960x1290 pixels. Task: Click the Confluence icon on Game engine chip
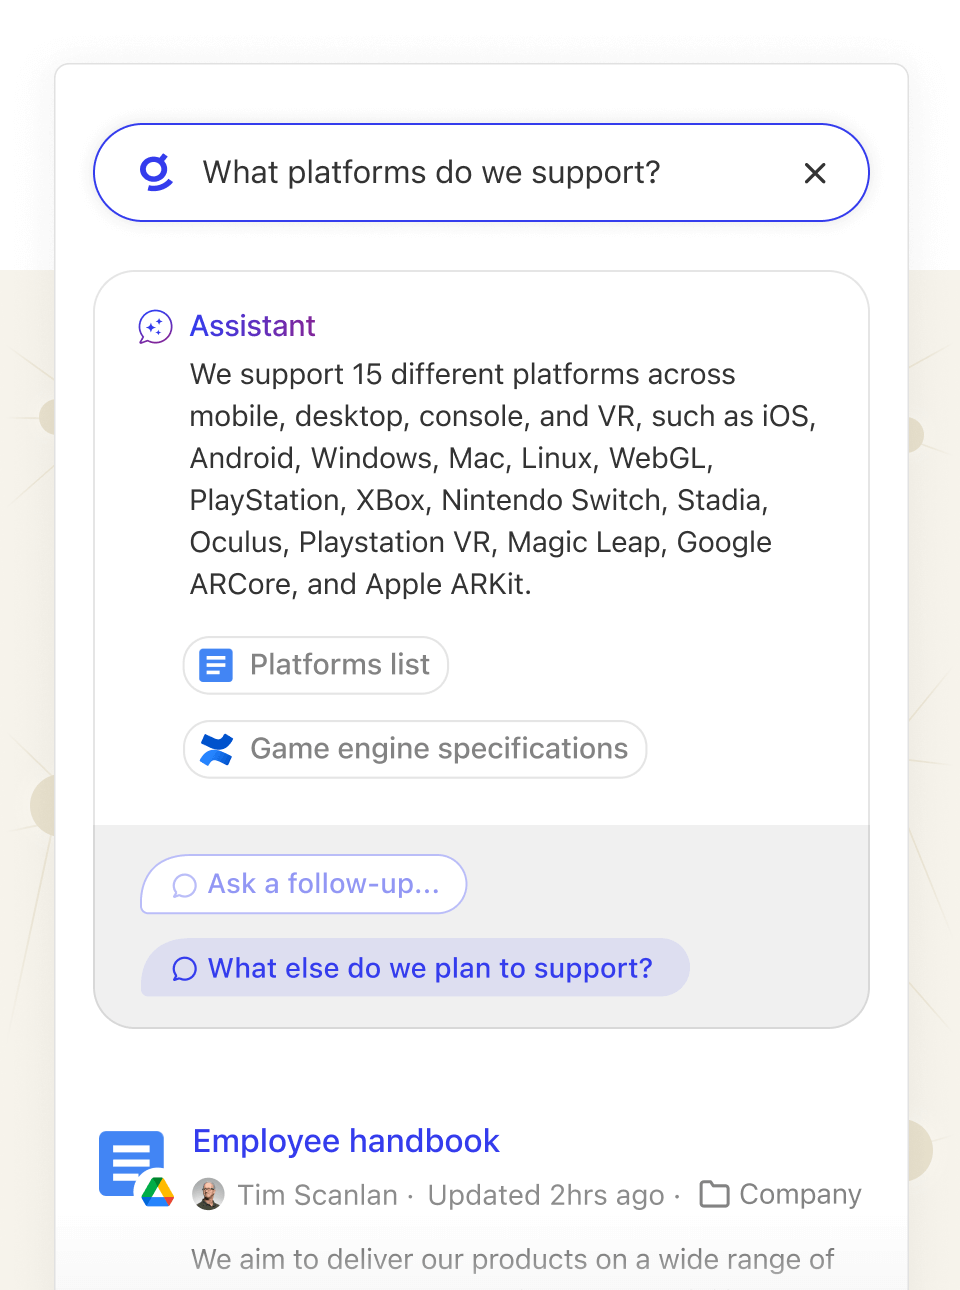pos(216,749)
